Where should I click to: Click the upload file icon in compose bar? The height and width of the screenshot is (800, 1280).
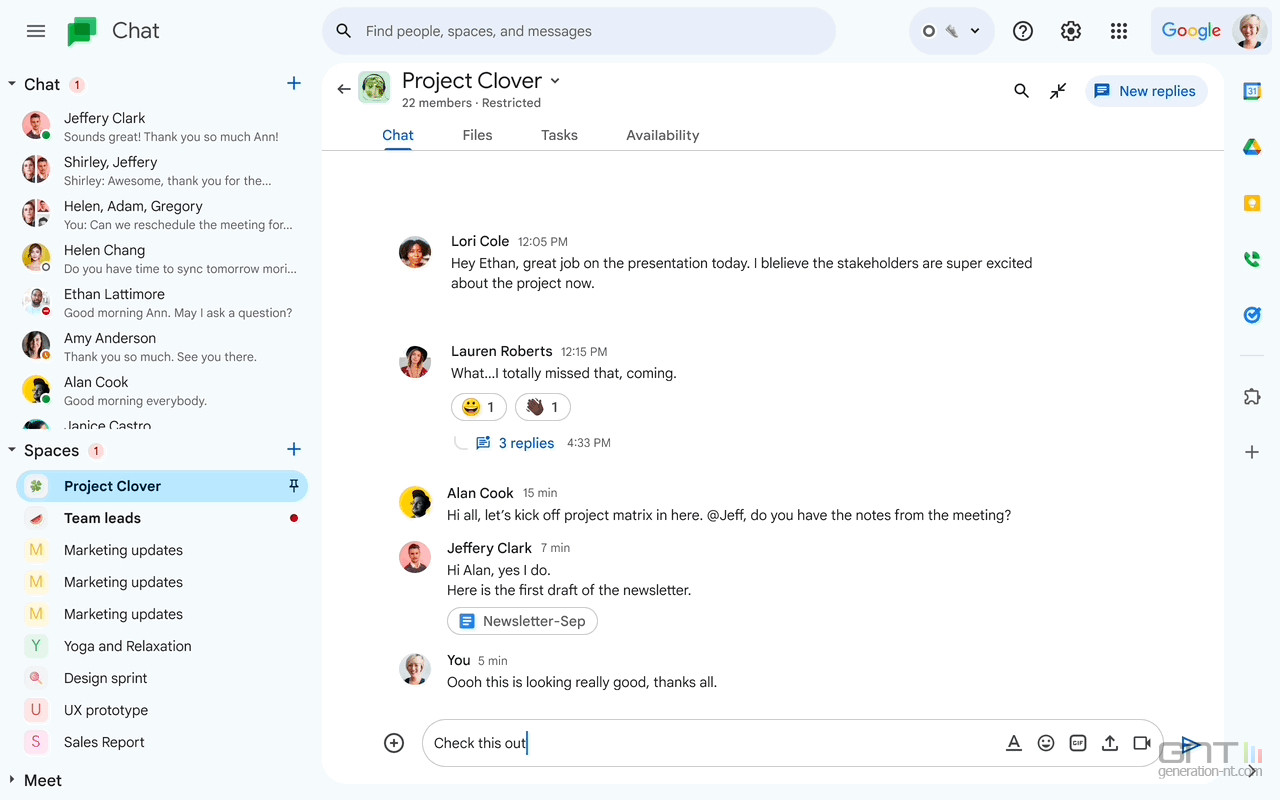coord(1110,743)
